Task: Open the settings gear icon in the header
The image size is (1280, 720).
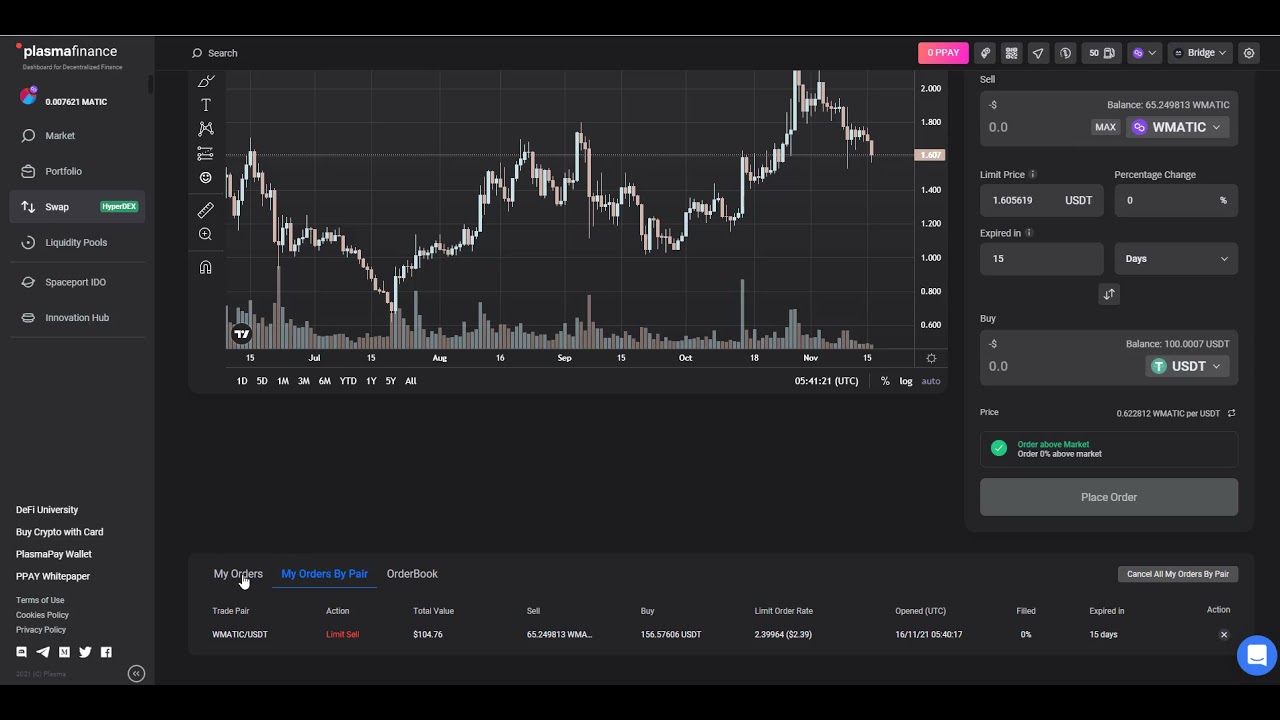Action: (x=1248, y=53)
